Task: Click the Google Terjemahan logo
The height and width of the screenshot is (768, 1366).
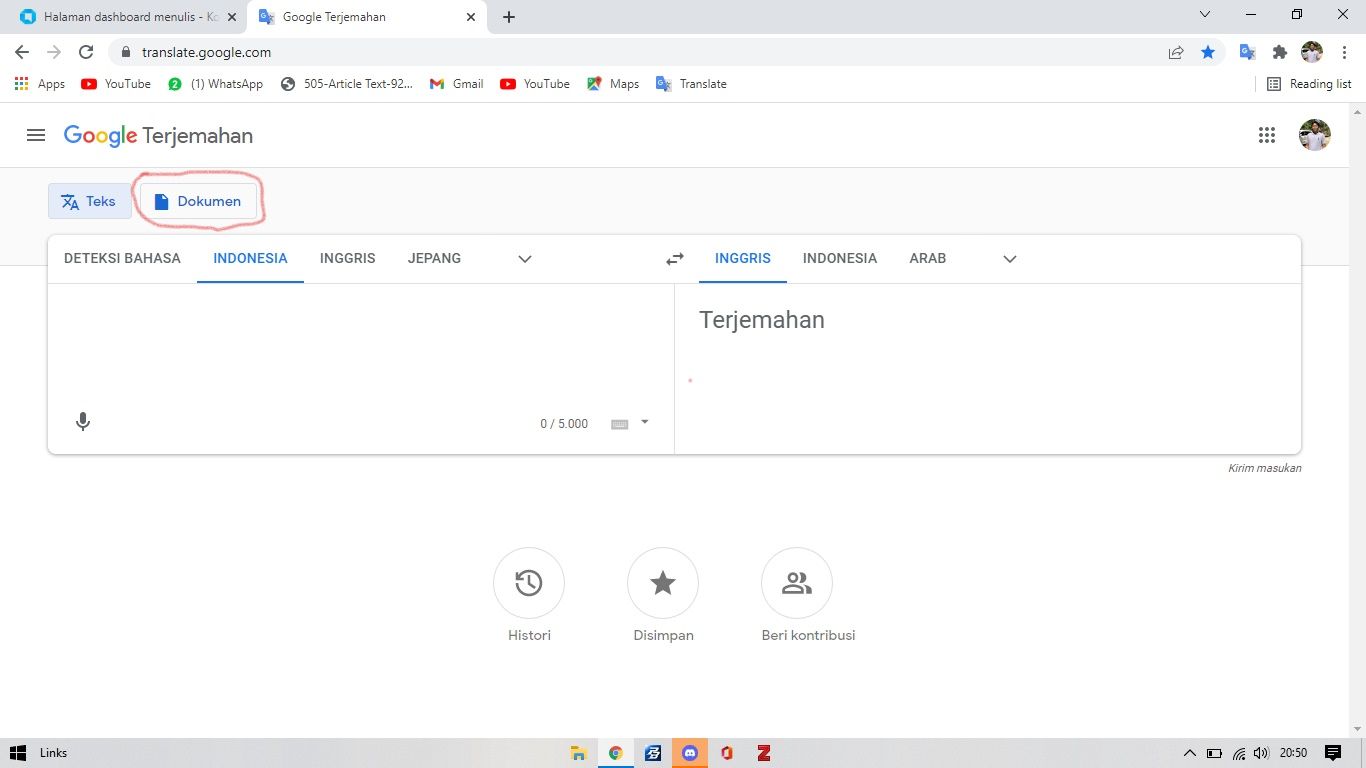Action: click(158, 136)
